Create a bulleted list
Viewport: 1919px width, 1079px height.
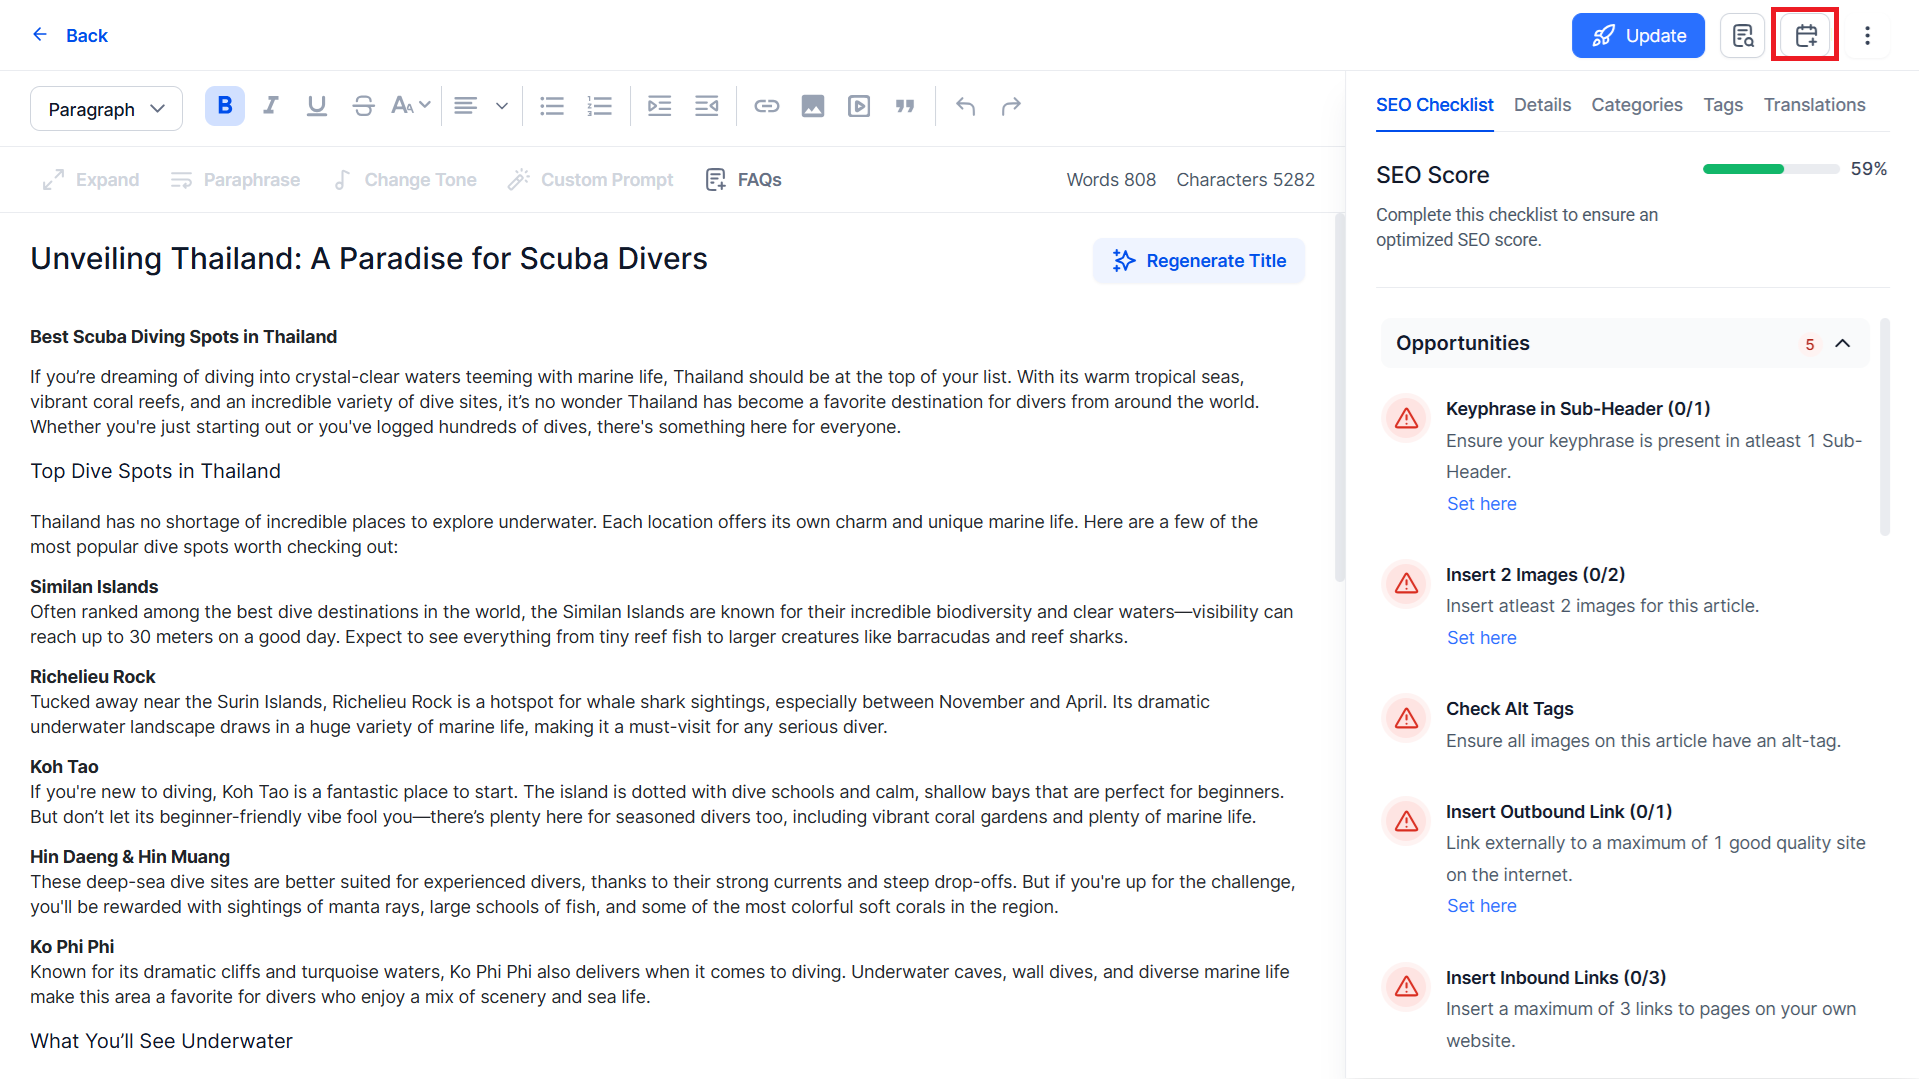click(552, 106)
